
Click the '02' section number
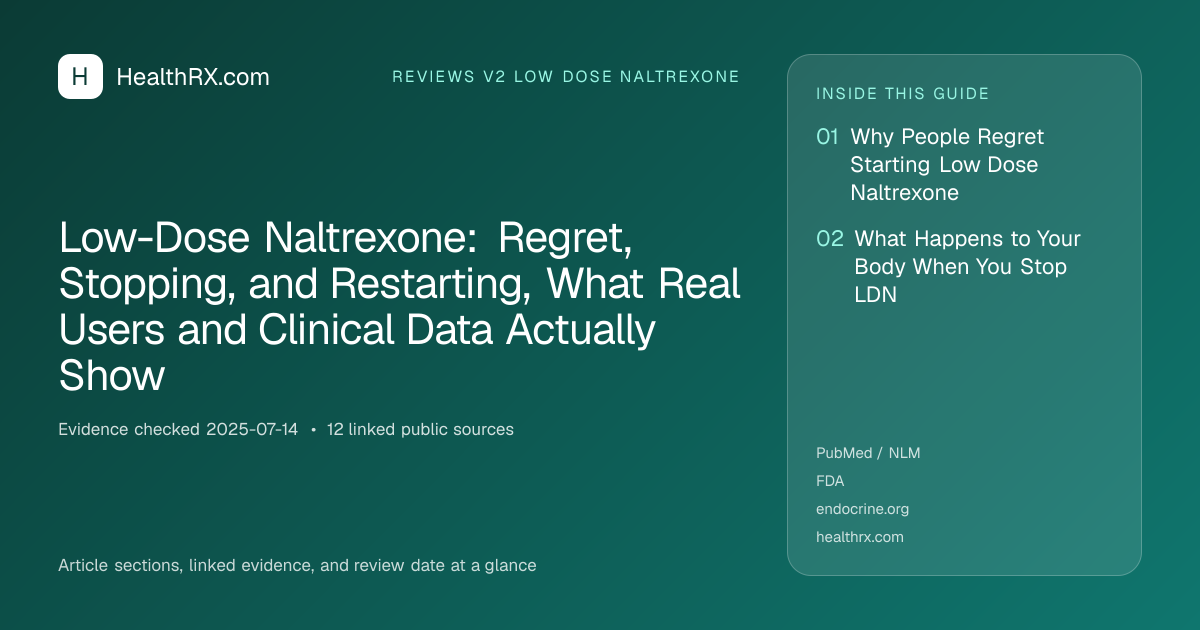(830, 239)
